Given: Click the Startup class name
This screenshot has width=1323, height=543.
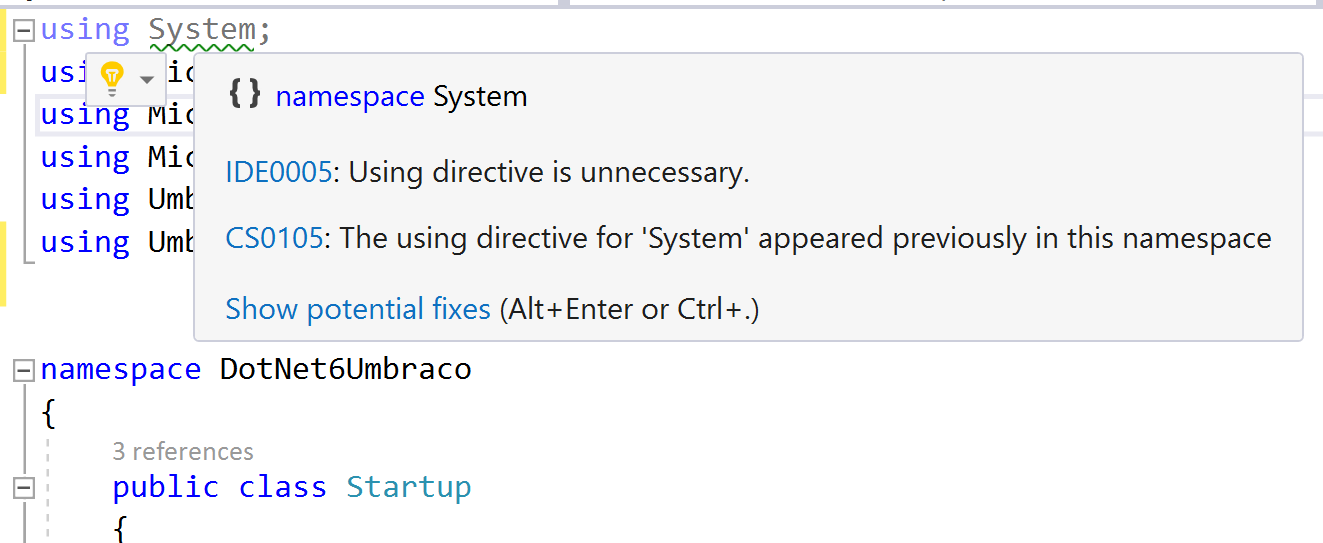Looking at the screenshot, I should [x=408, y=487].
